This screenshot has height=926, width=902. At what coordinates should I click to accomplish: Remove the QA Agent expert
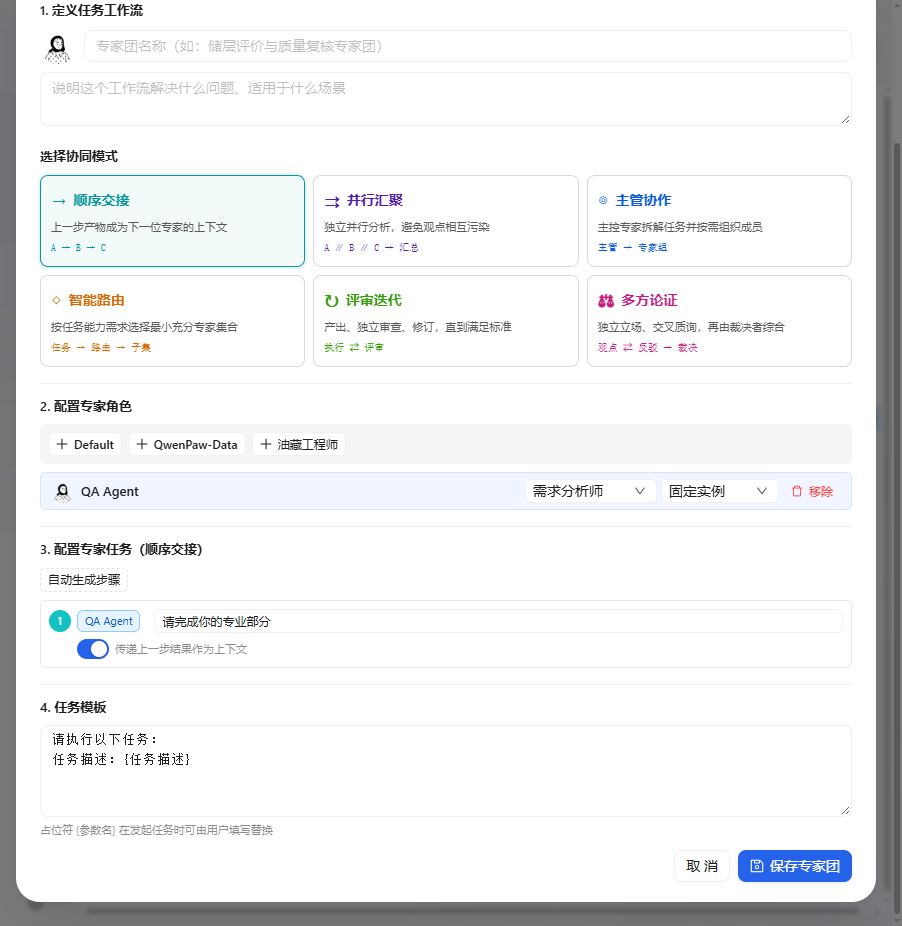point(812,491)
